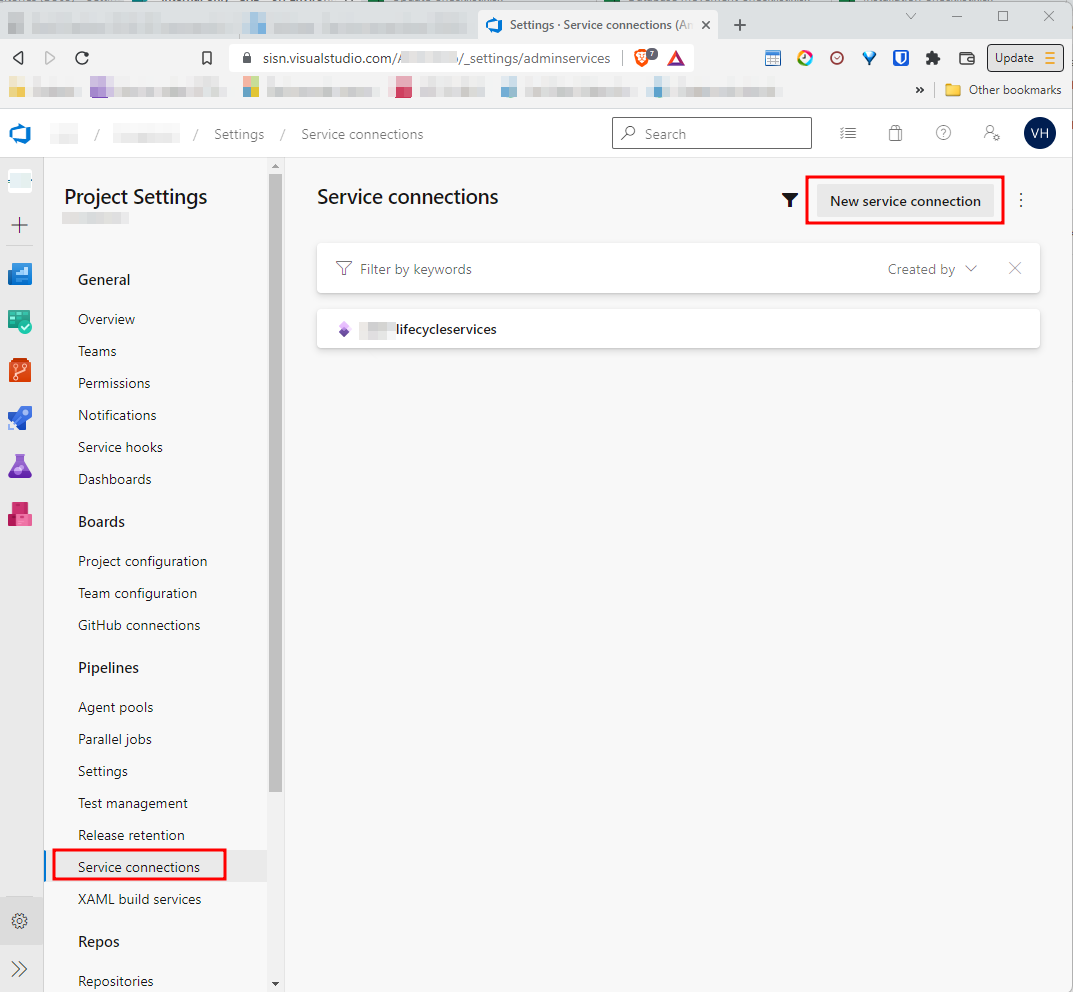Open the Help question mark icon
1073x992 pixels.
pos(943,133)
